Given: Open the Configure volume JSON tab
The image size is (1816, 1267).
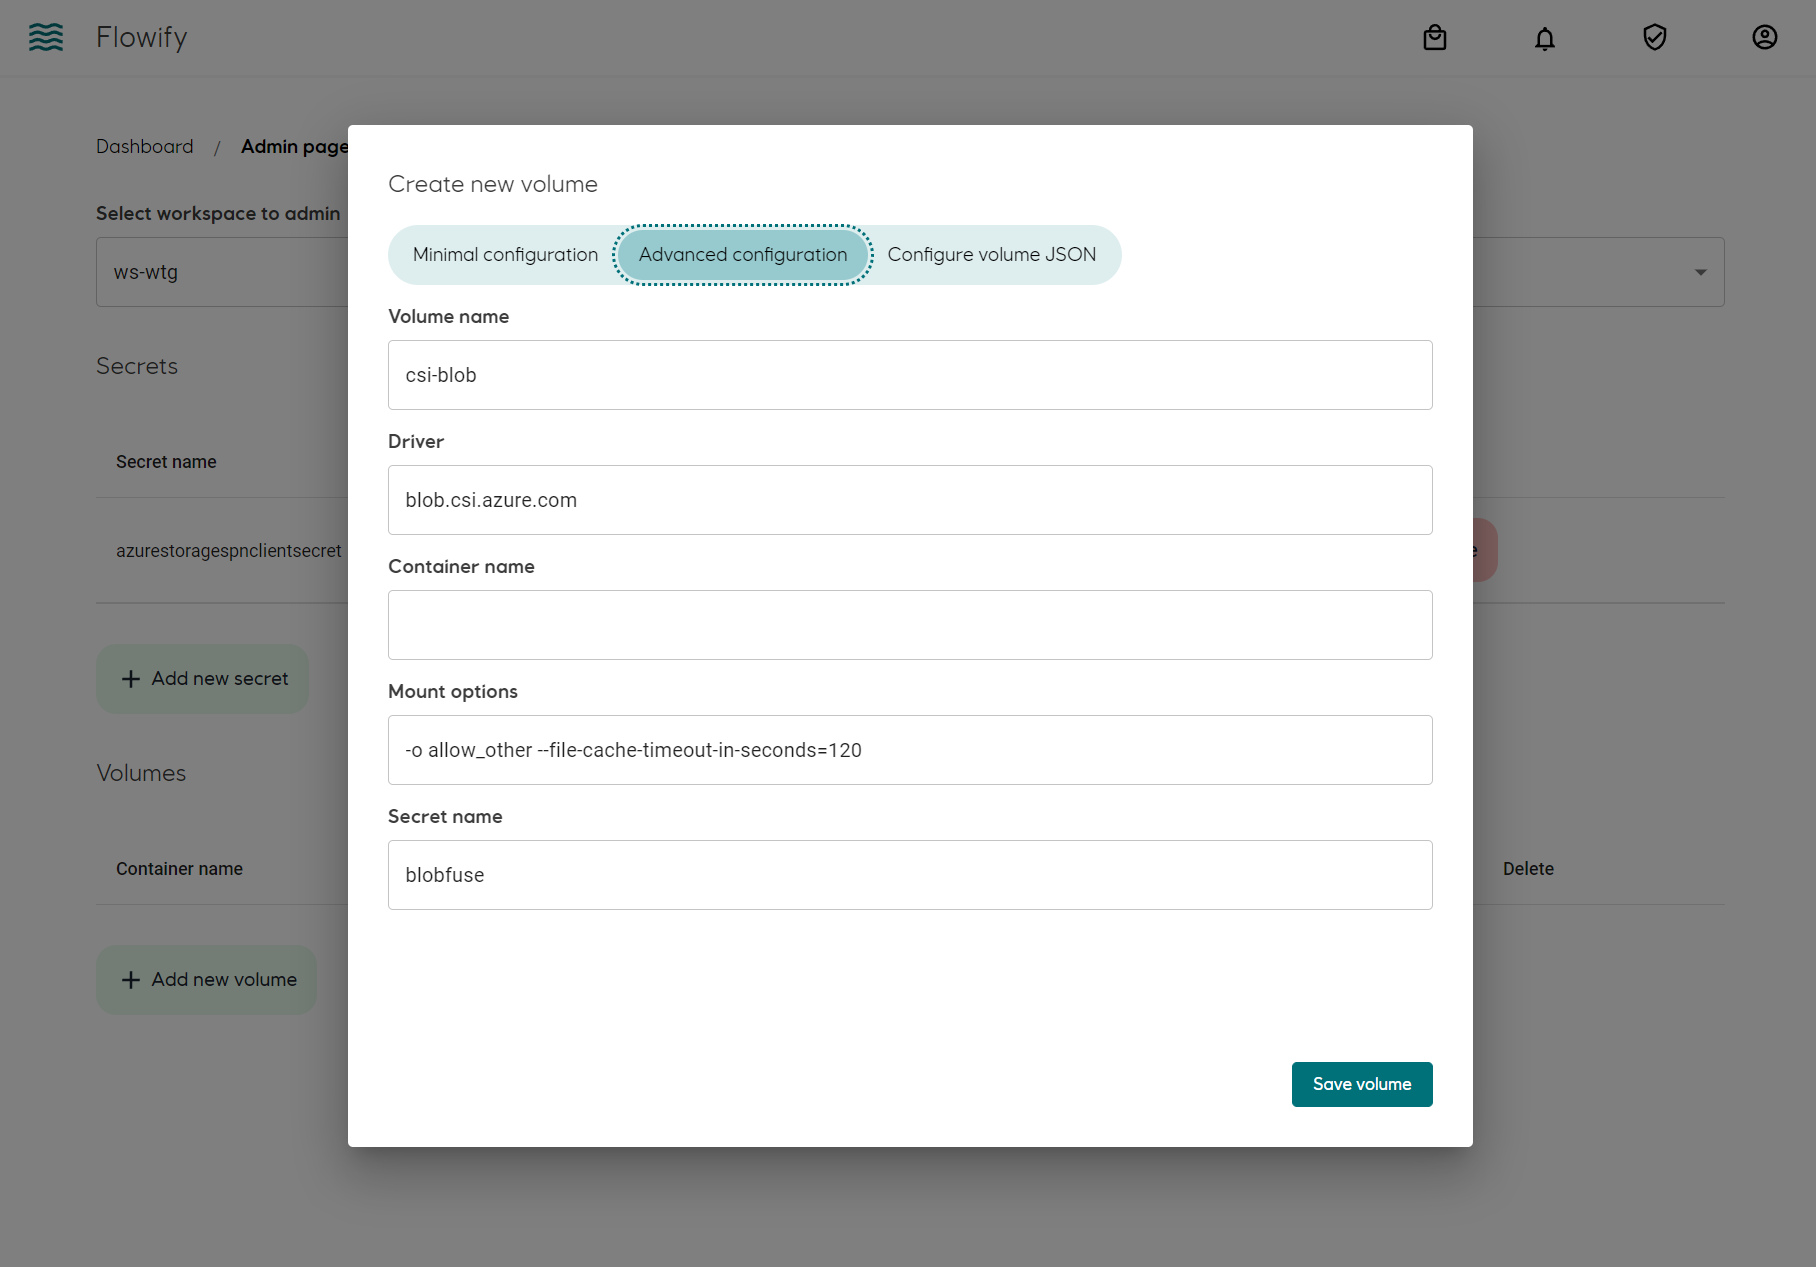Looking at the screenshot, I should (x=991, y=255).
